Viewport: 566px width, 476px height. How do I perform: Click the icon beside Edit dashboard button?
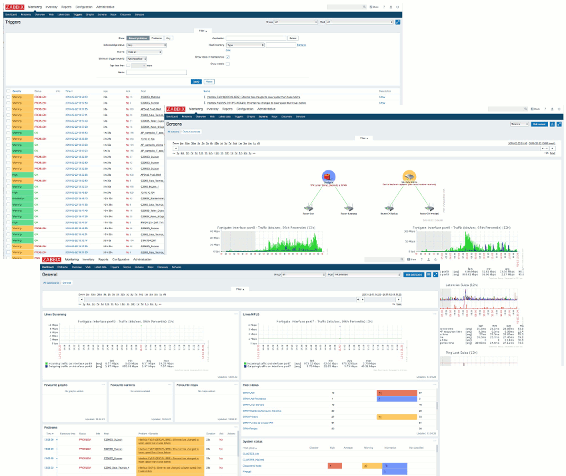point(428,275)
